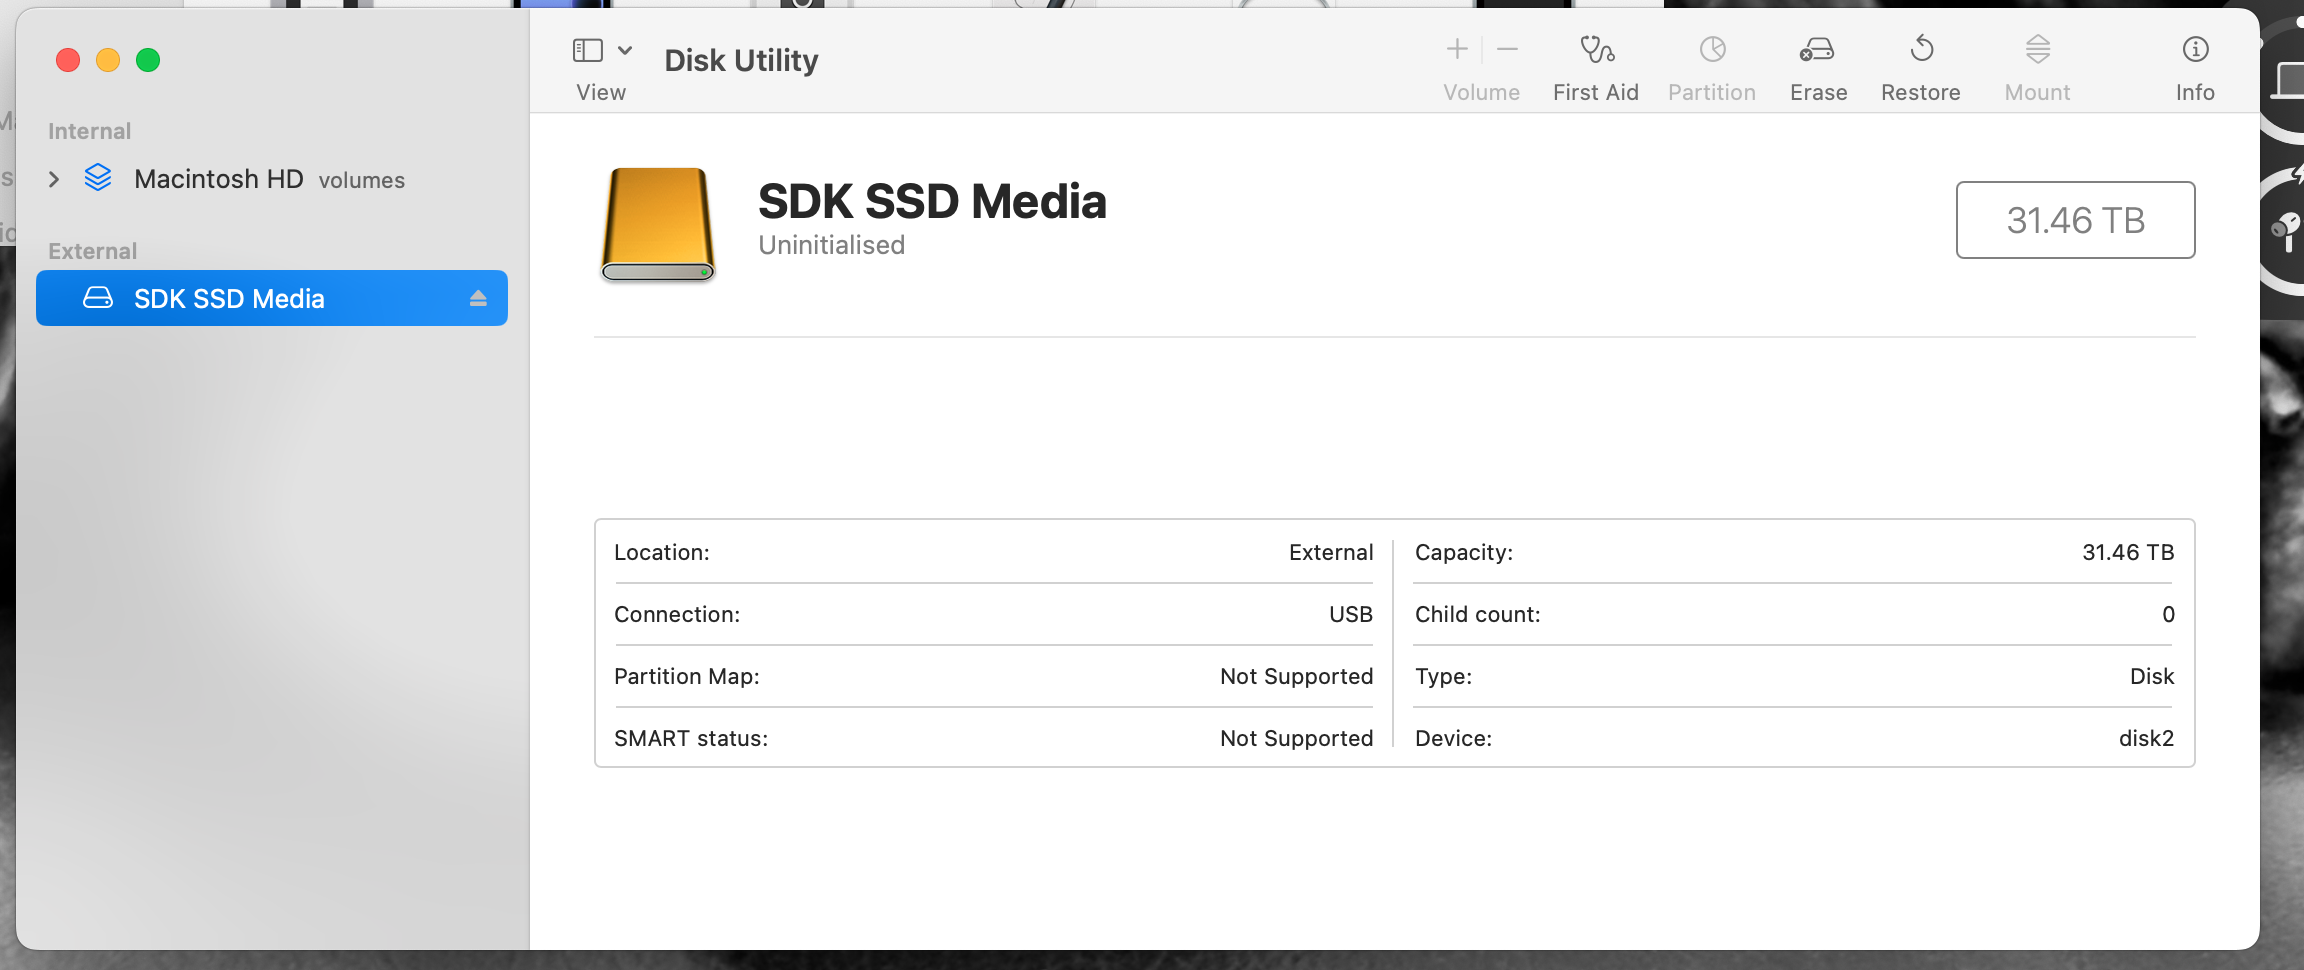
Task: Select the orange external drive image
Action: (x=658, y=224)
